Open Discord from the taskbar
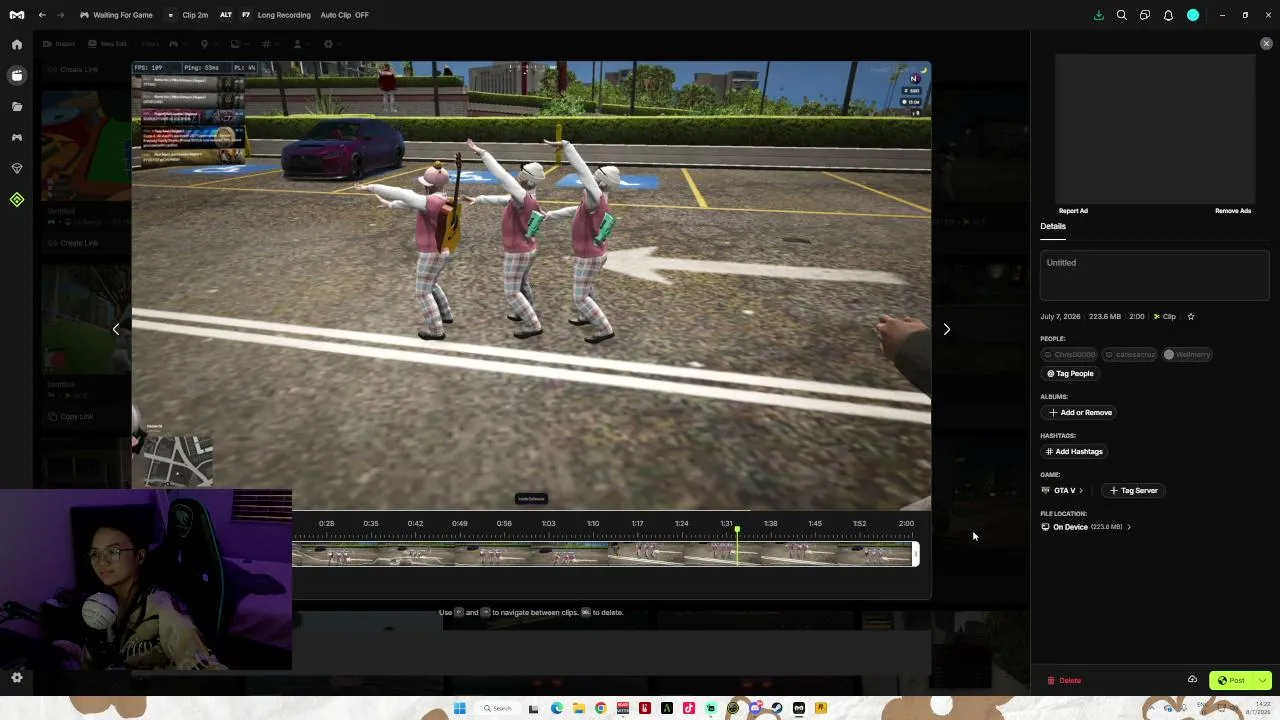The height and width of the screenshot is (720, 1280). coord(755,709)
